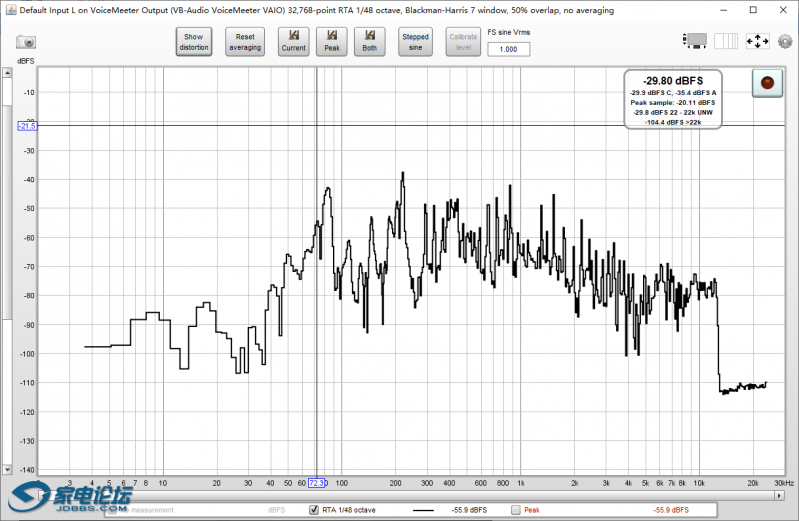Click the camera capture graph image icon
This screenshot has height=521, width=799.
tap(25, 42)
